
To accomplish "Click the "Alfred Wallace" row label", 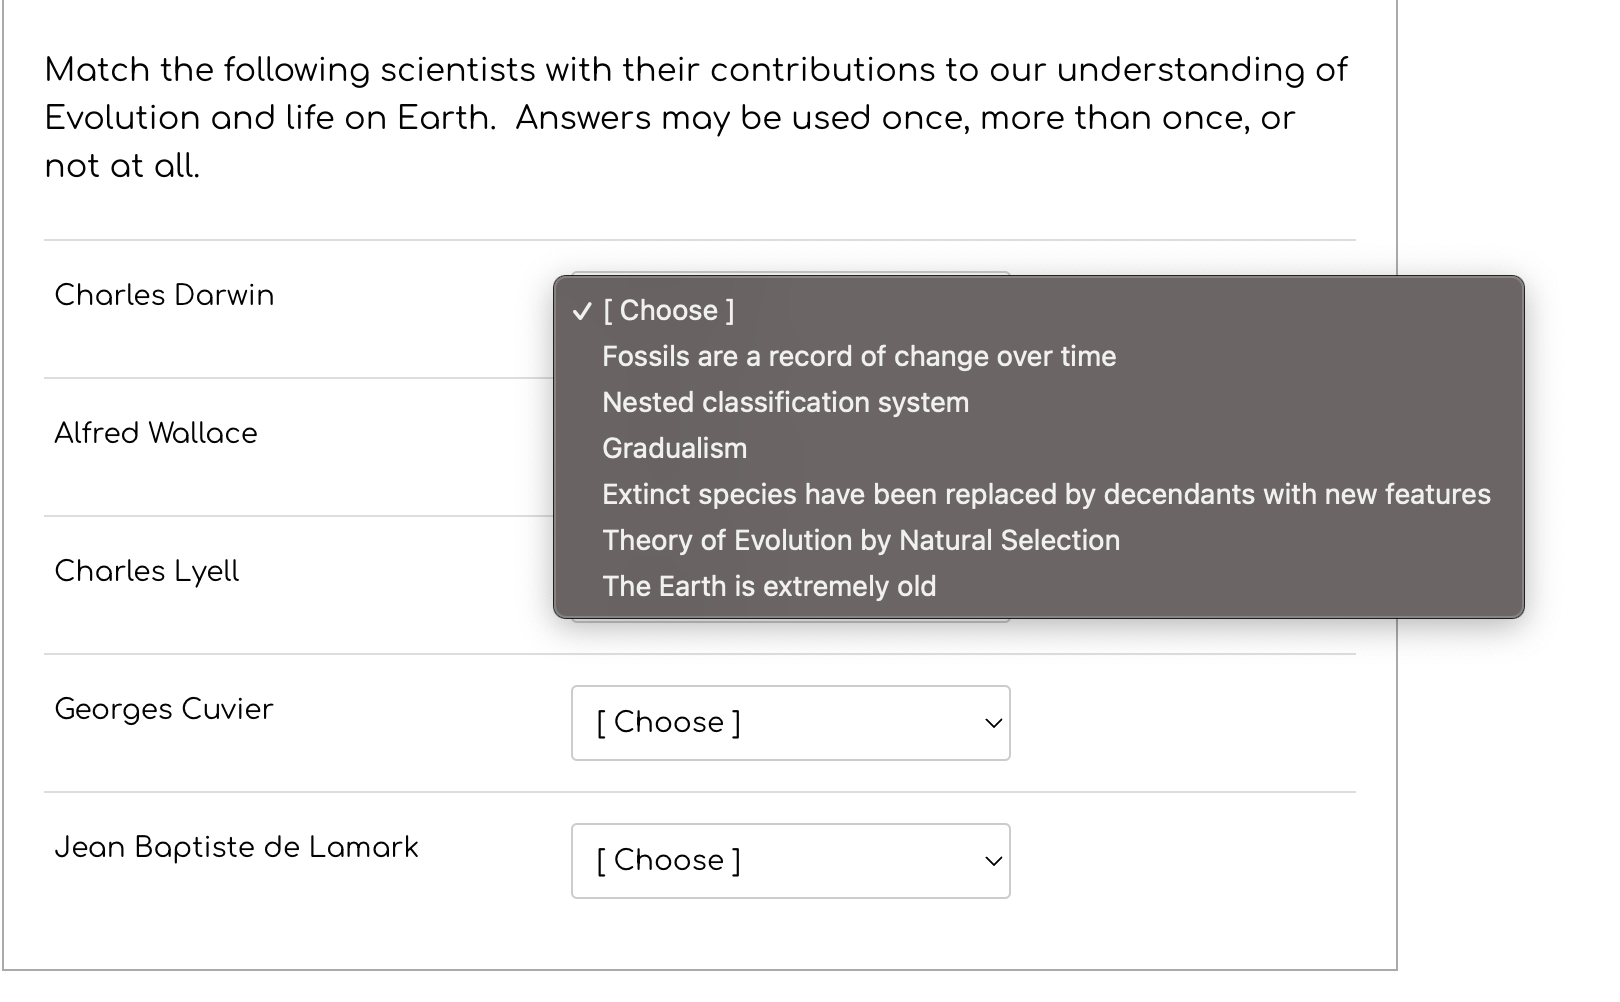I will click(x=156, y=433).
